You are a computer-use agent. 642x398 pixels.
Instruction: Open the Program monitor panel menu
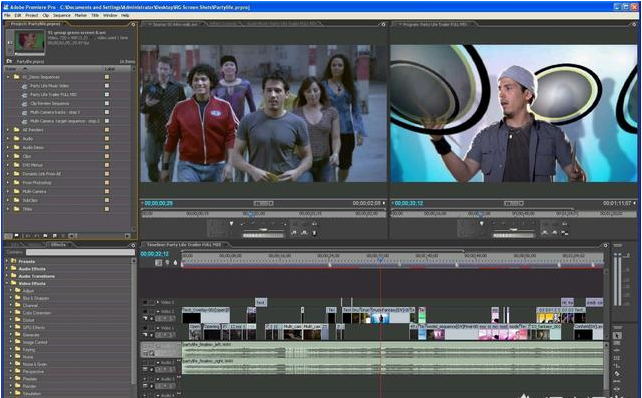[634, 25]
